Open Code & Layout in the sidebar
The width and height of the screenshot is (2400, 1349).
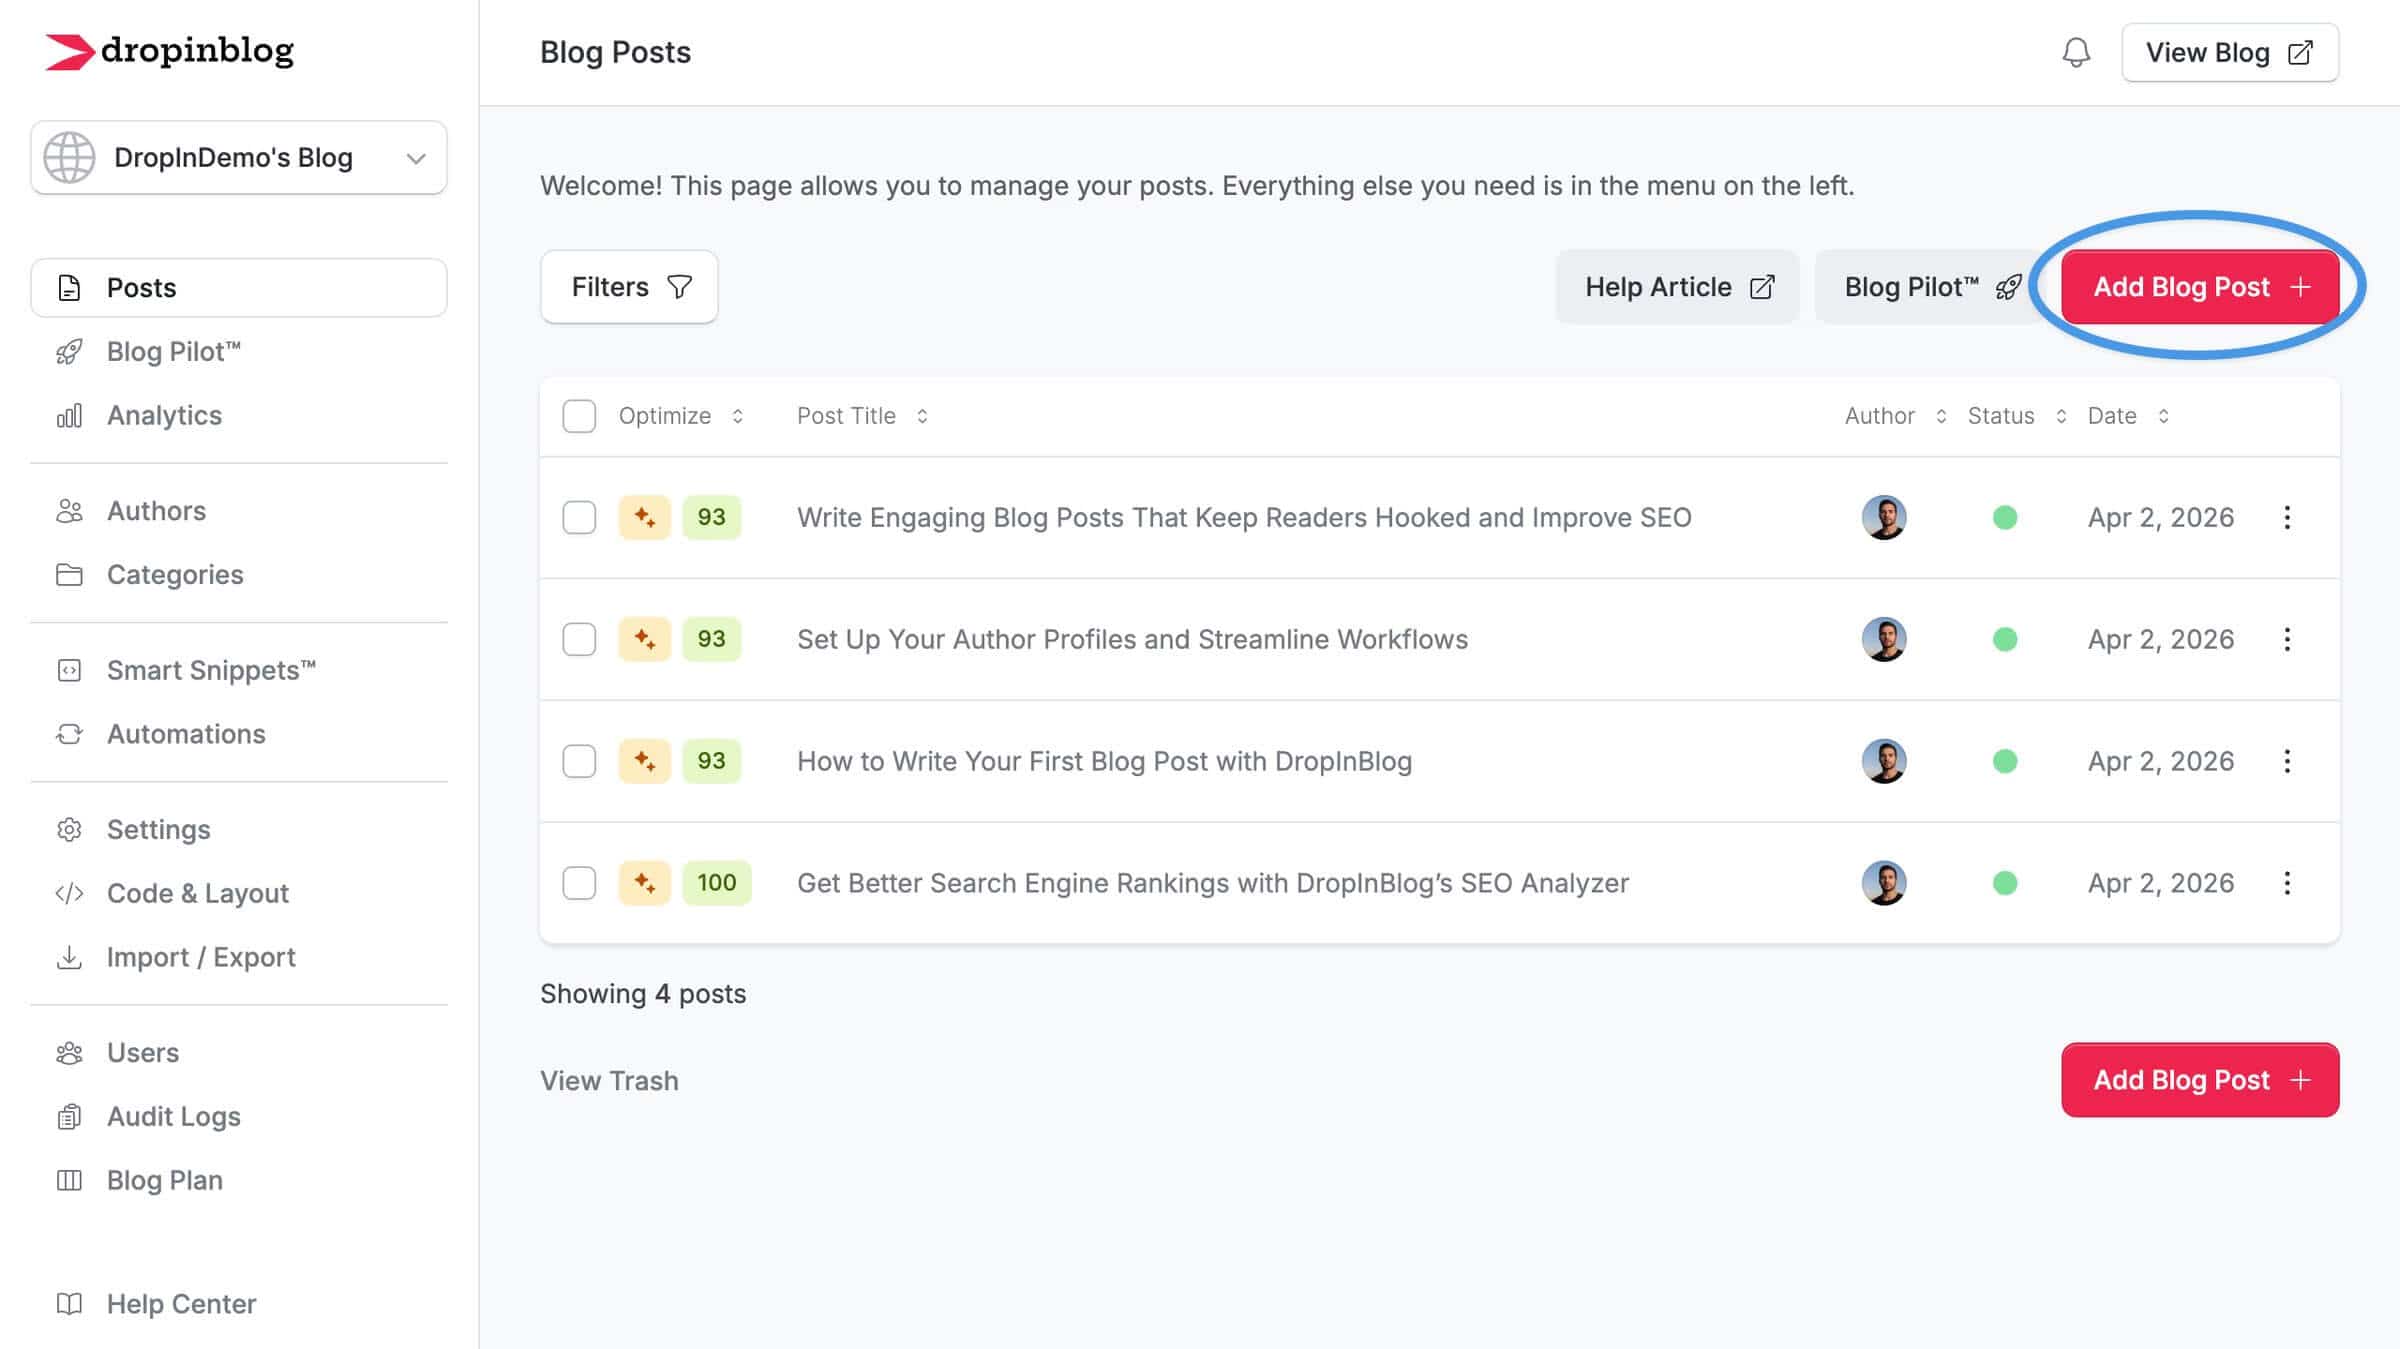[x=198, y=894]
